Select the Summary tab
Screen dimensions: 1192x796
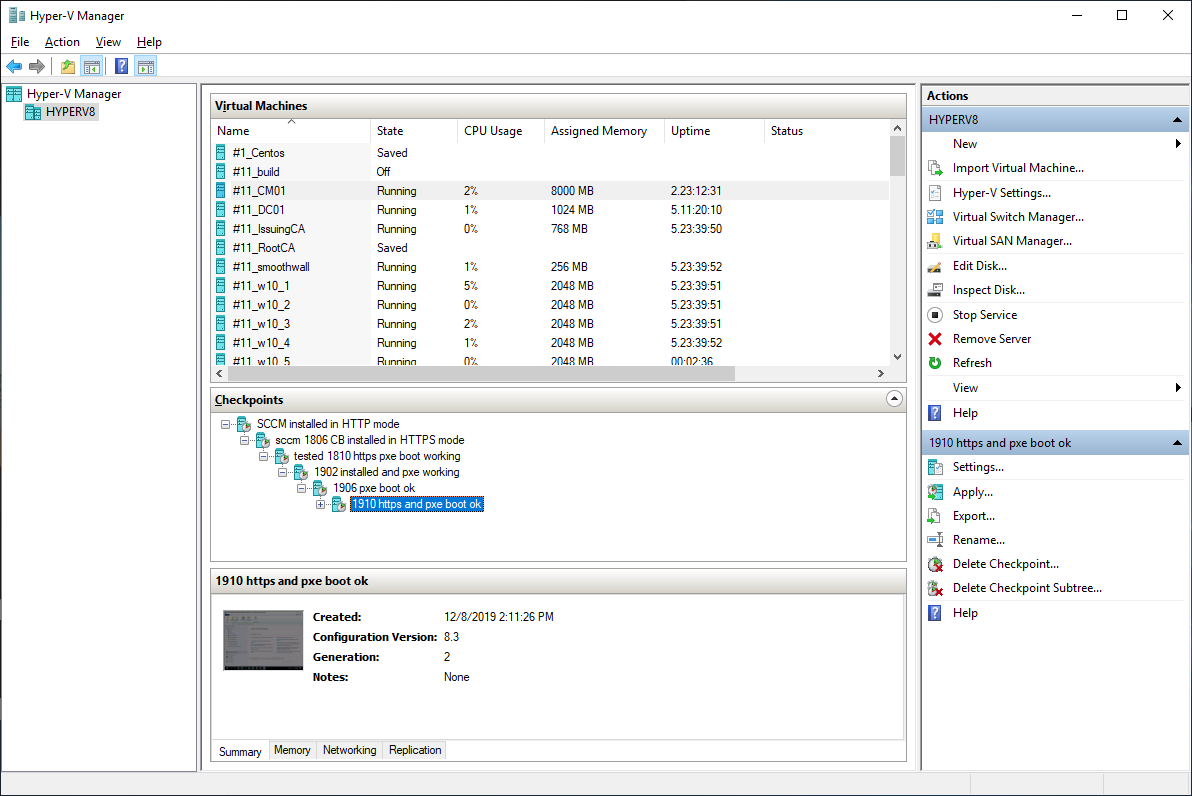click(x=240, y=751)
